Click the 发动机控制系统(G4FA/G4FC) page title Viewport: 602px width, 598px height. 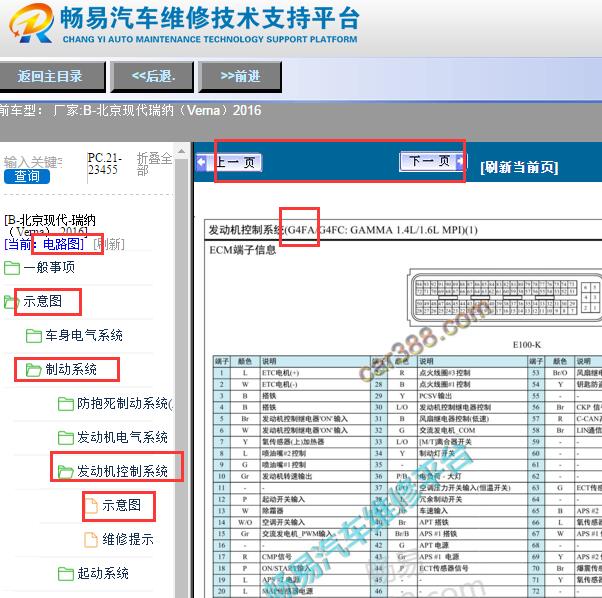tap(343, 230)
